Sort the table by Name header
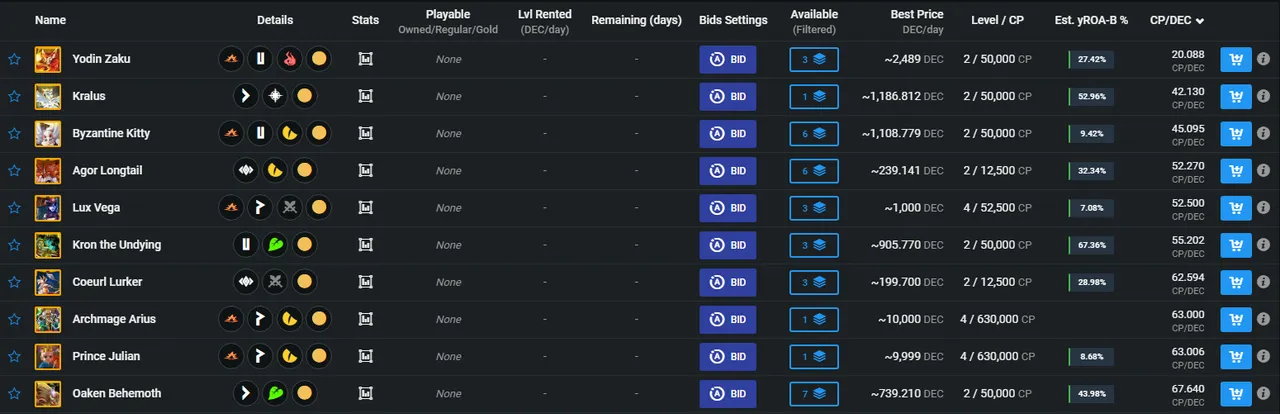 50,20
